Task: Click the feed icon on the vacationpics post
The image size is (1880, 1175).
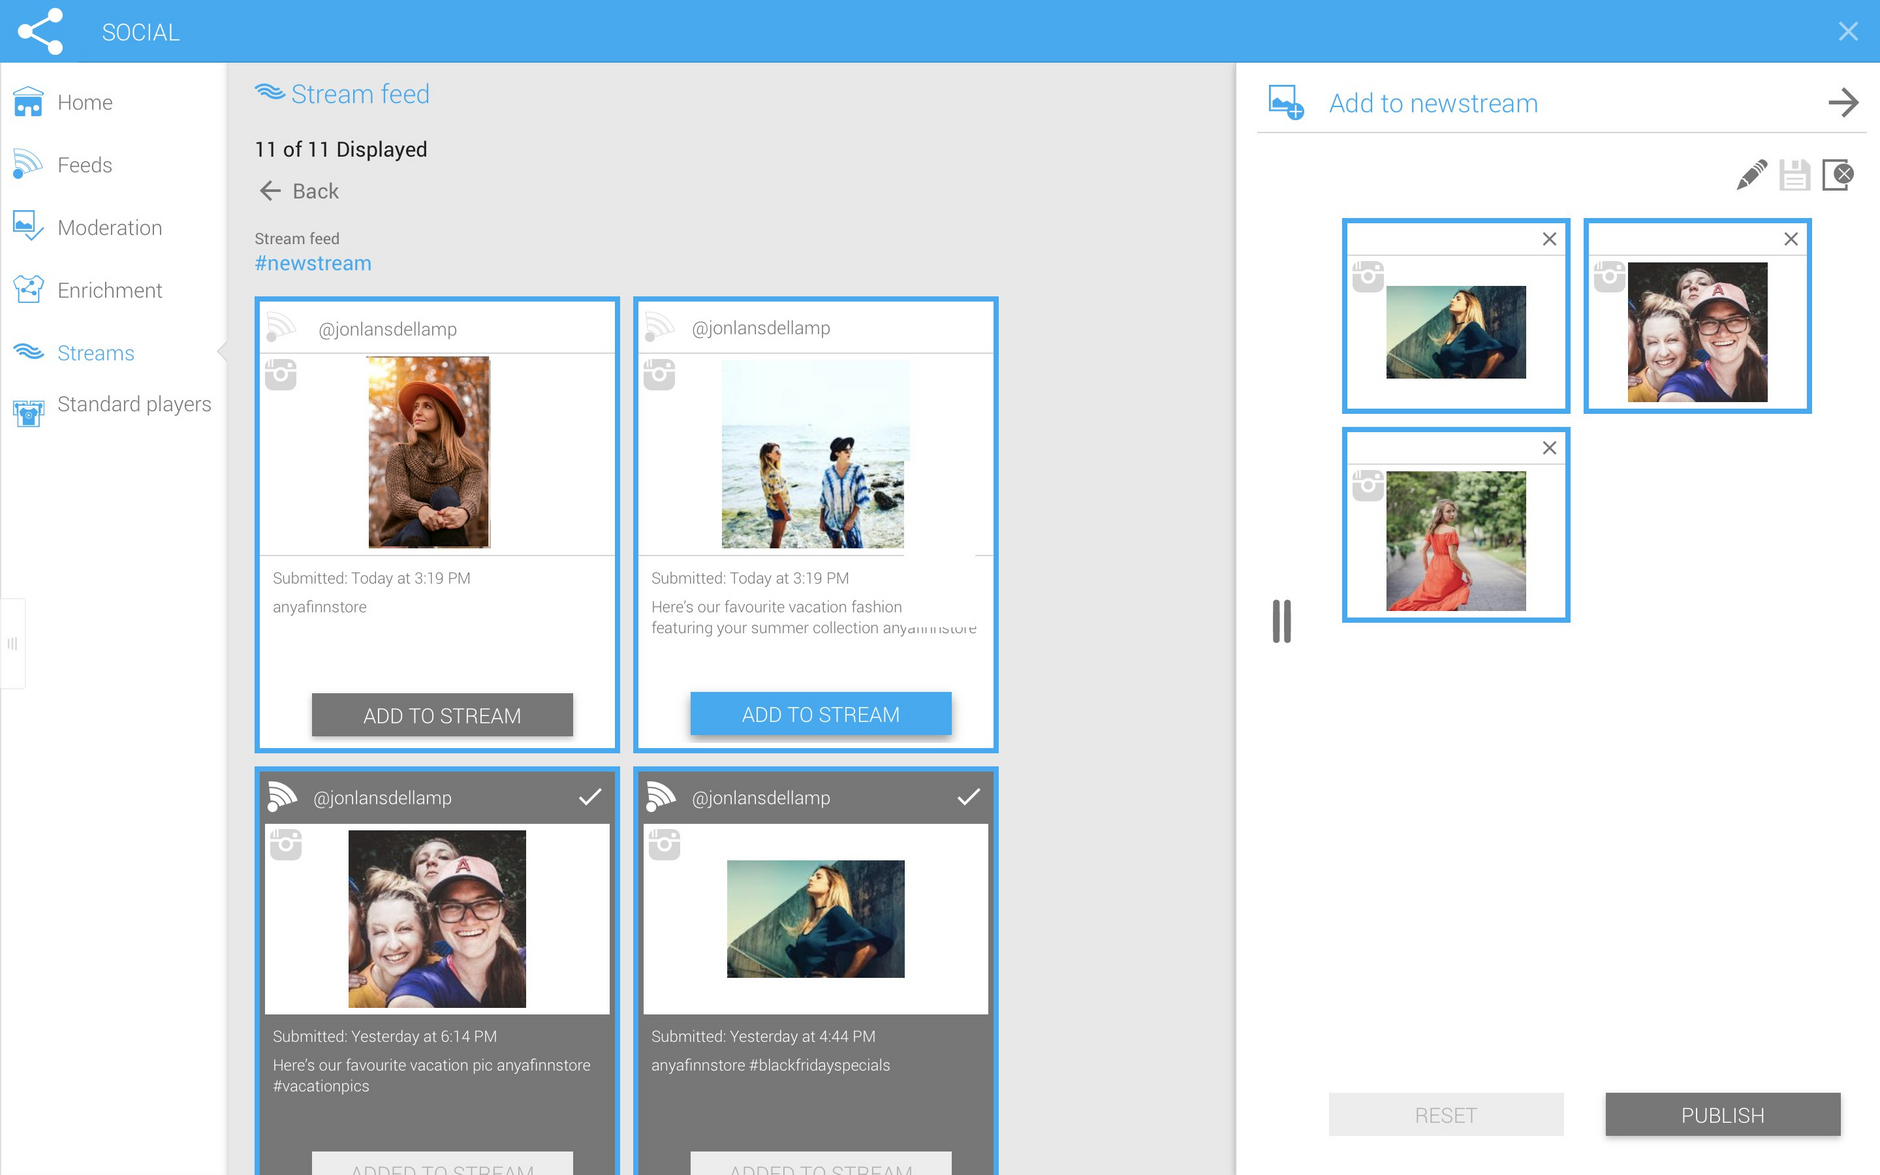Action: [x=282, y=797]
